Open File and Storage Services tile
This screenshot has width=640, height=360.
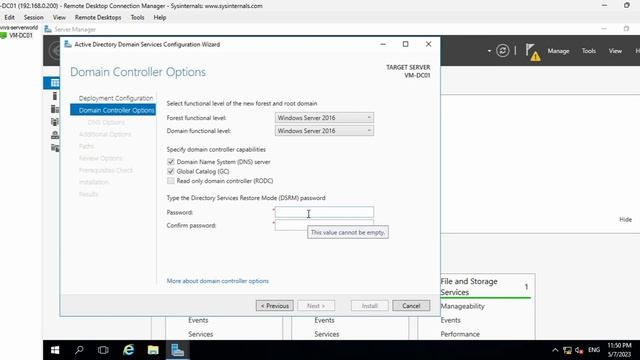[469, 287]
